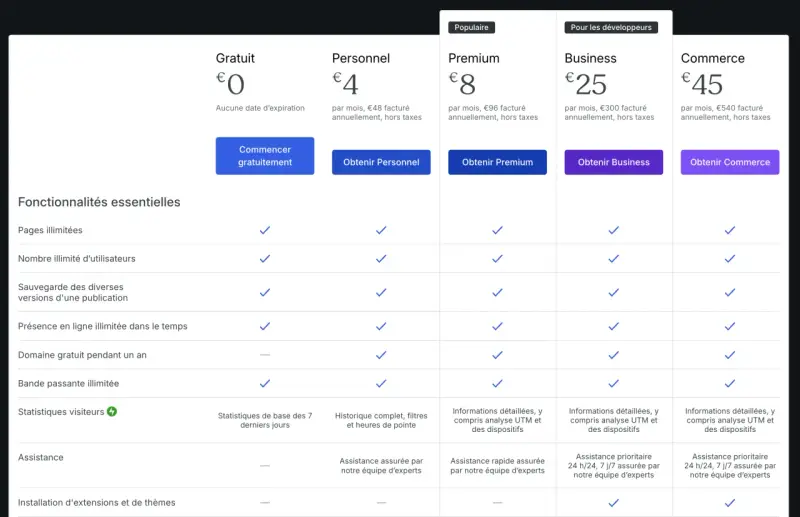This screenshot has height=517, width=800.
Task: Click the Populaire badge above Premium
Action: (471, 27)
